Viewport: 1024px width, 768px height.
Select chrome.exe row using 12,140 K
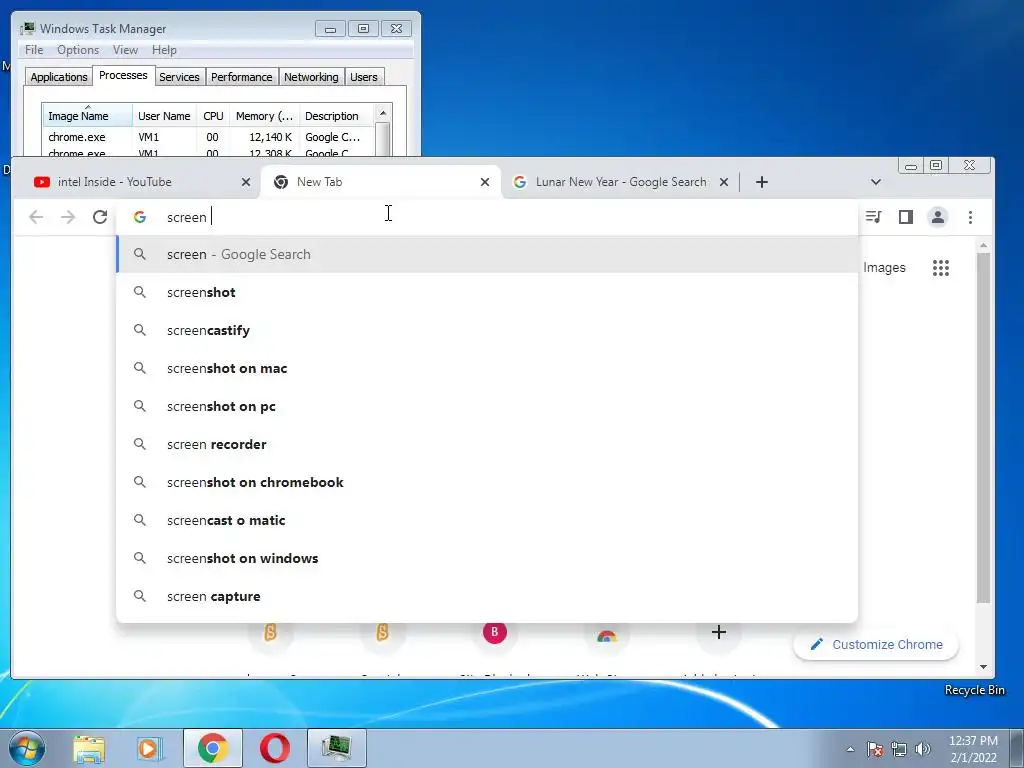[208, 137]
